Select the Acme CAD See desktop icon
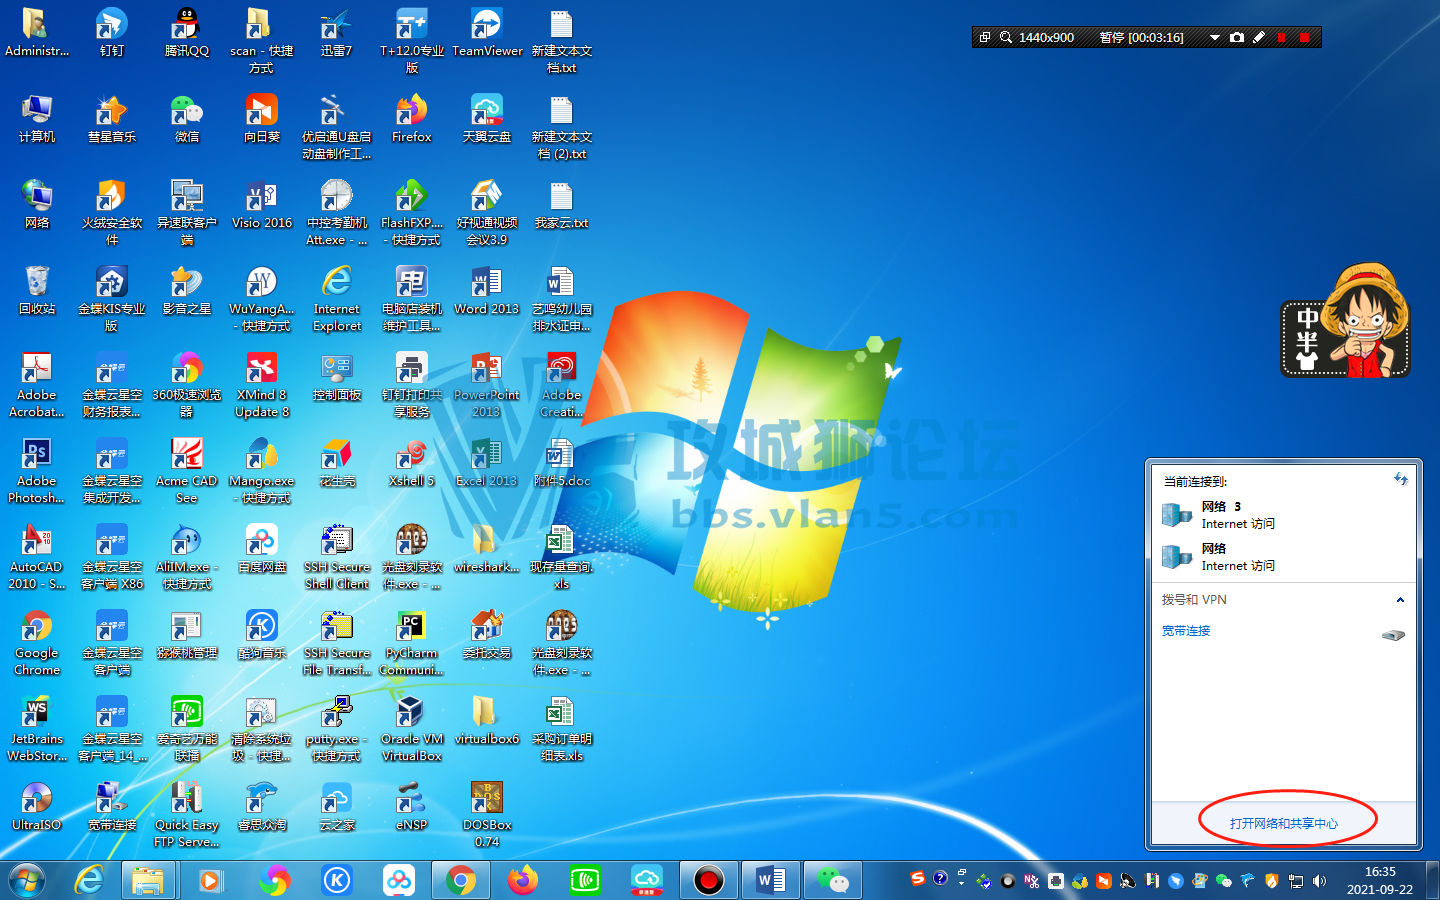This screenshot has width=1440, height=900. [x=187, y=471]
